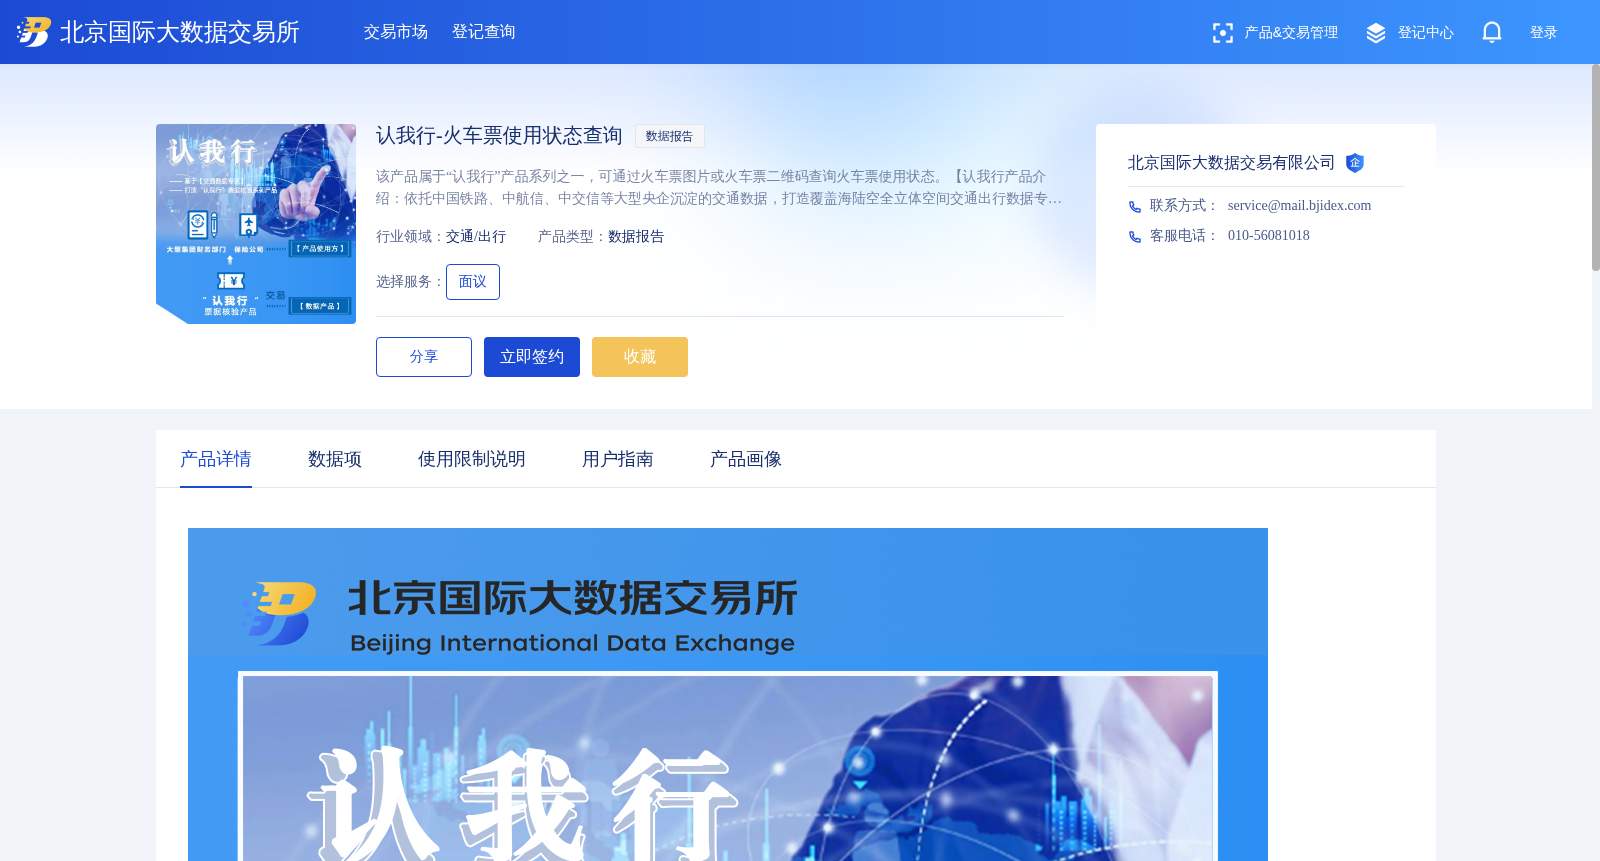This screenshot has width=1600, height=861.
Task: Click the 联系方式 label
Action: tap(1183, 206)
